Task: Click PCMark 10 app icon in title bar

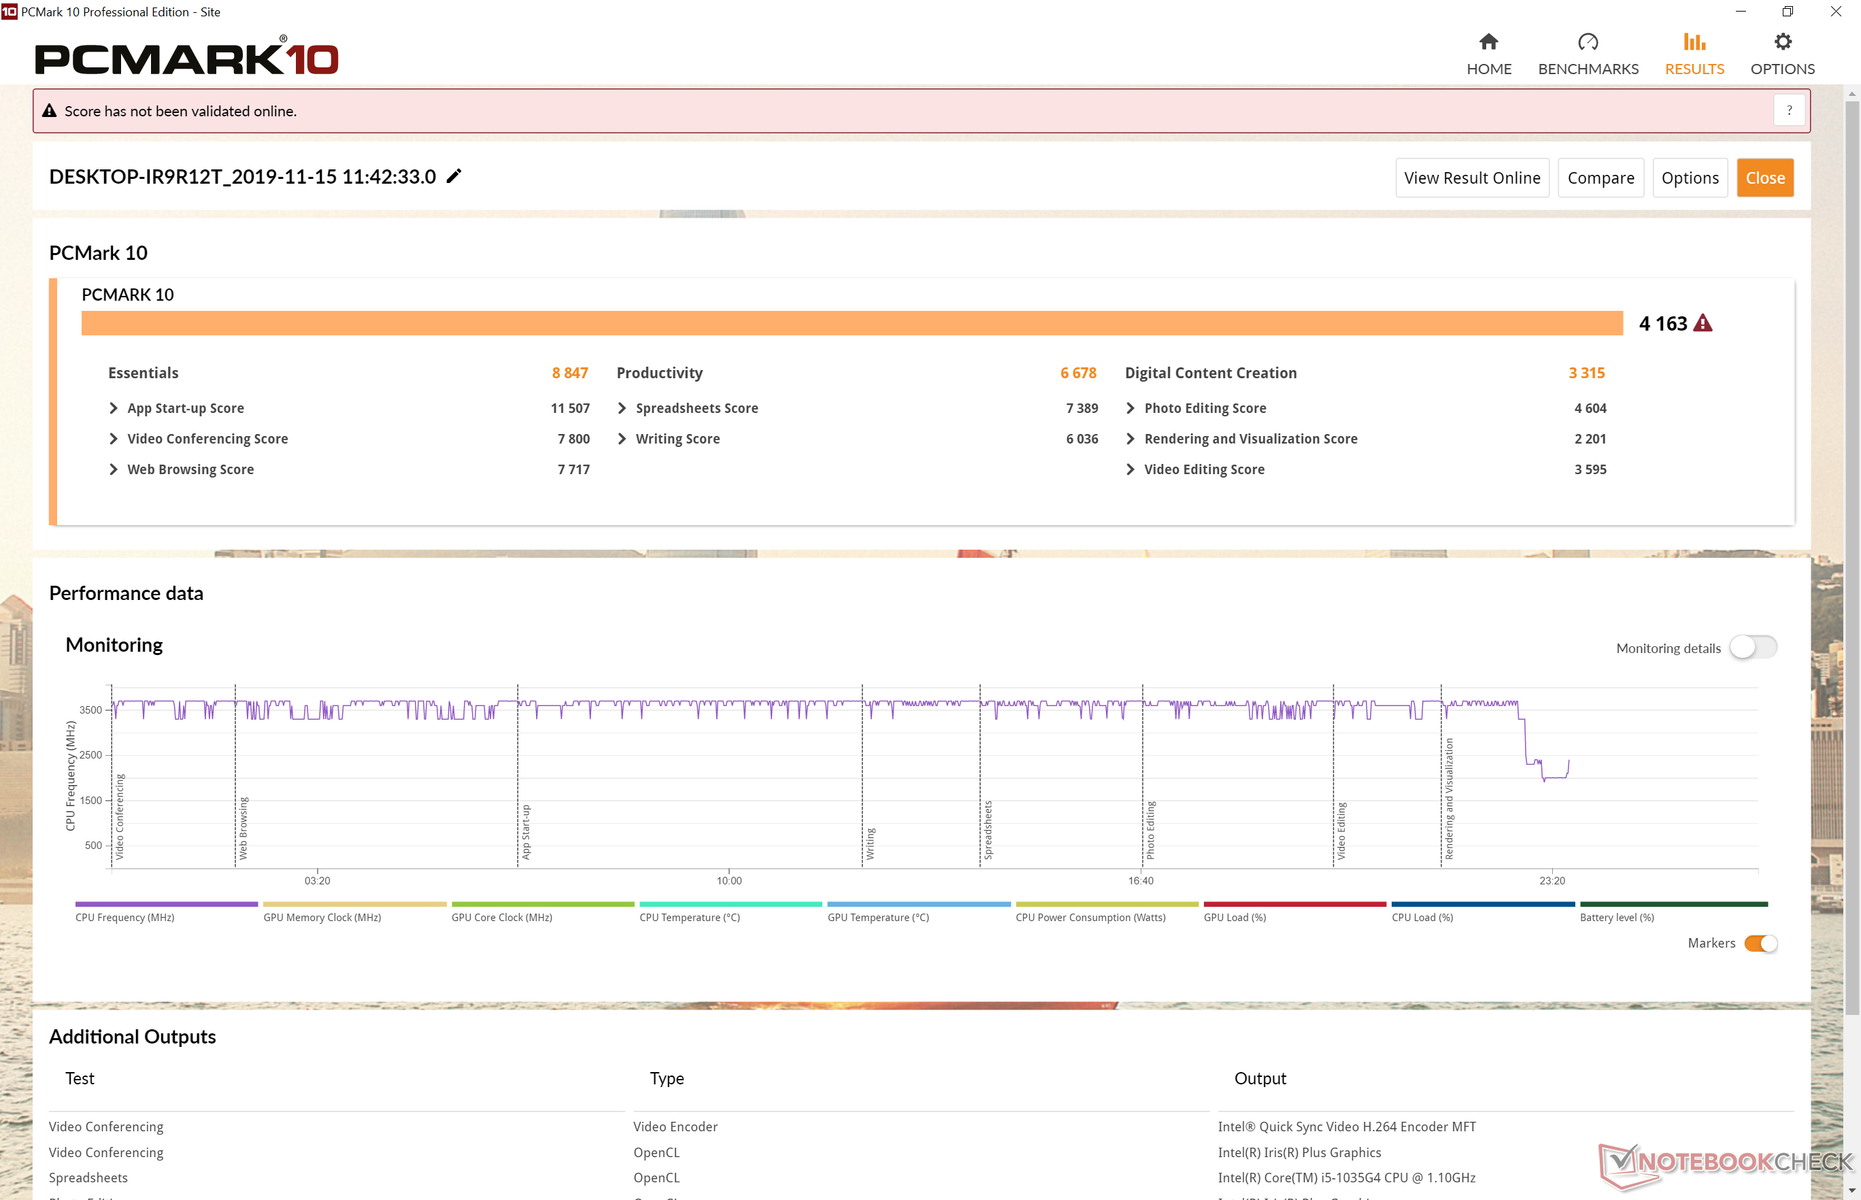Action: 9,12
